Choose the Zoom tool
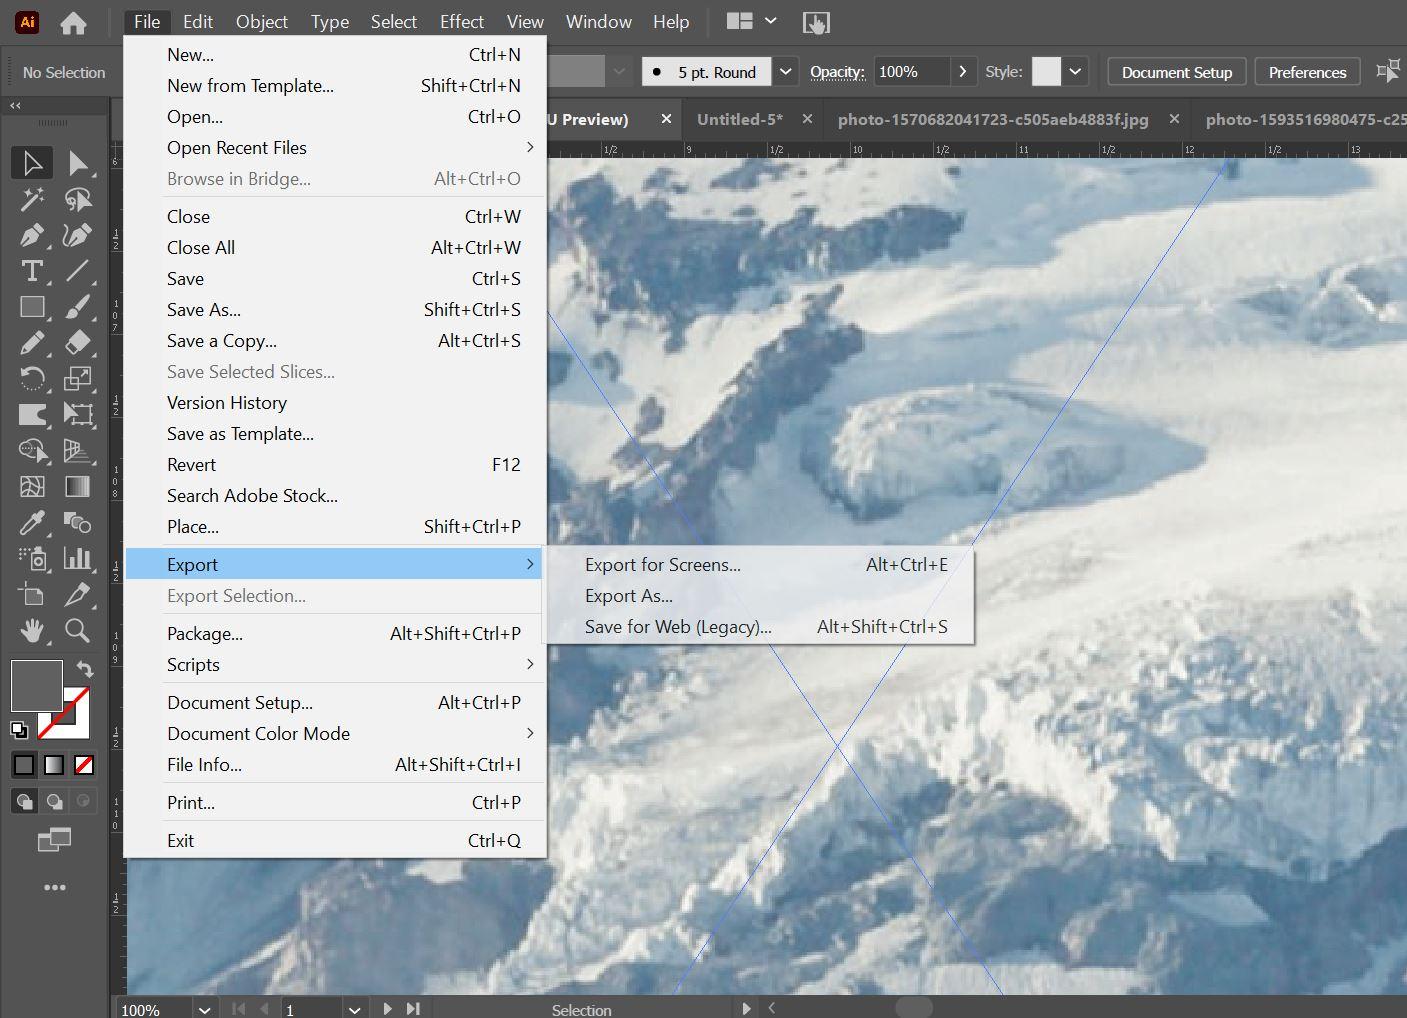The image size is (1407, 1018). [78, 631]
